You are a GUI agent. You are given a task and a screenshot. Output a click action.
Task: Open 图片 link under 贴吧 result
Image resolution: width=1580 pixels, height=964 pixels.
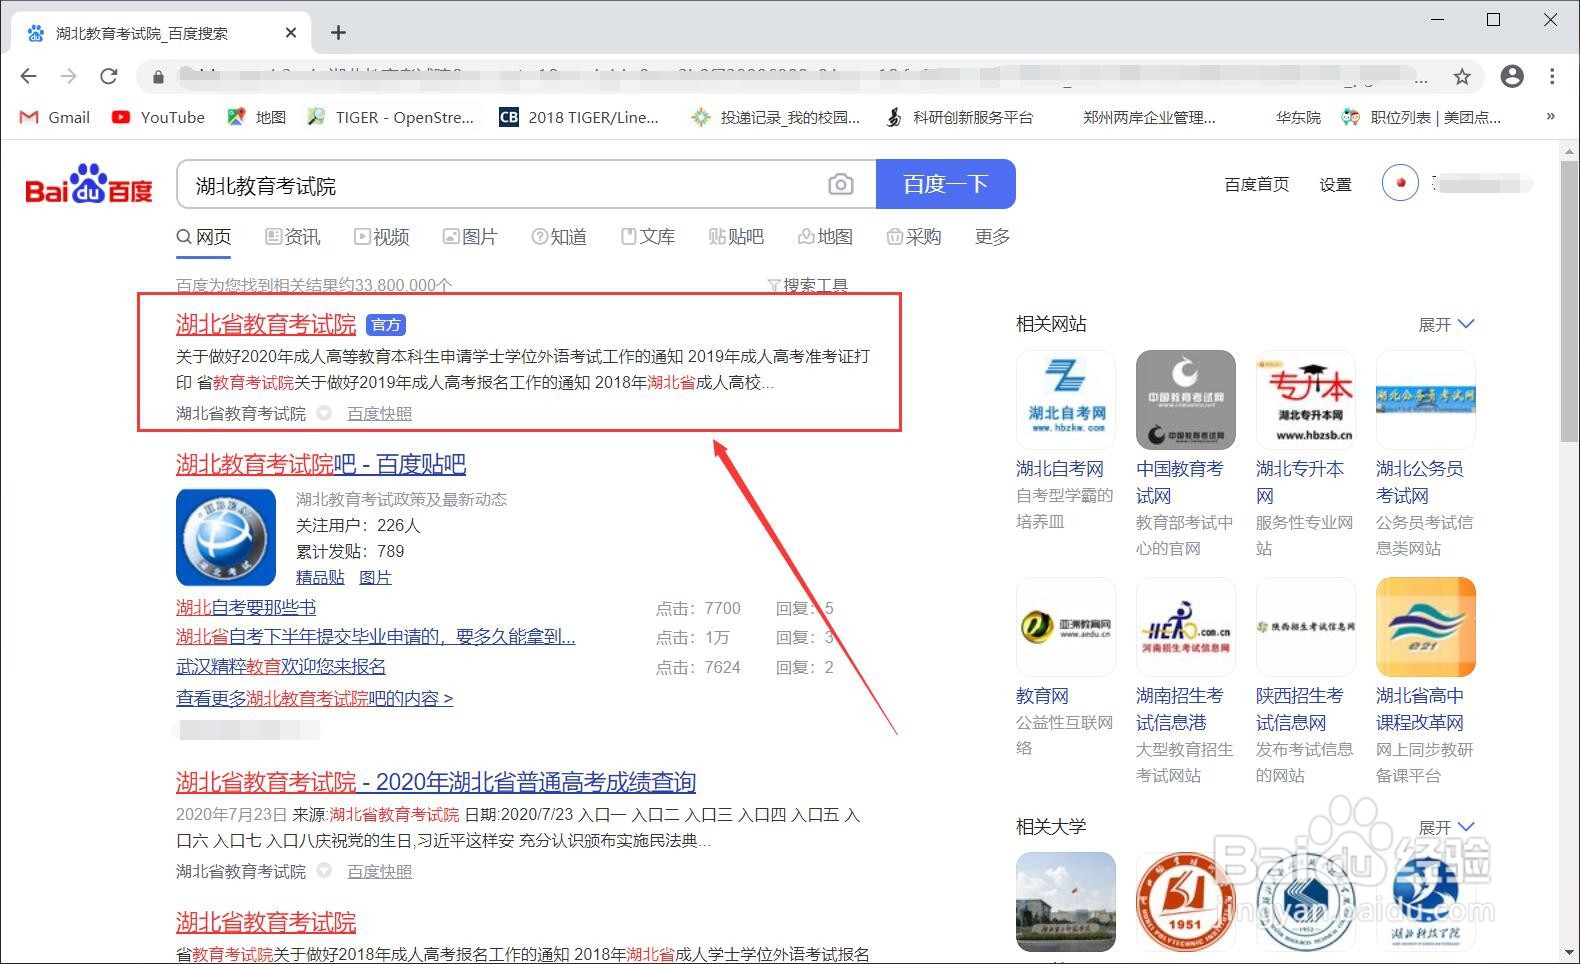tap(375, 577)
